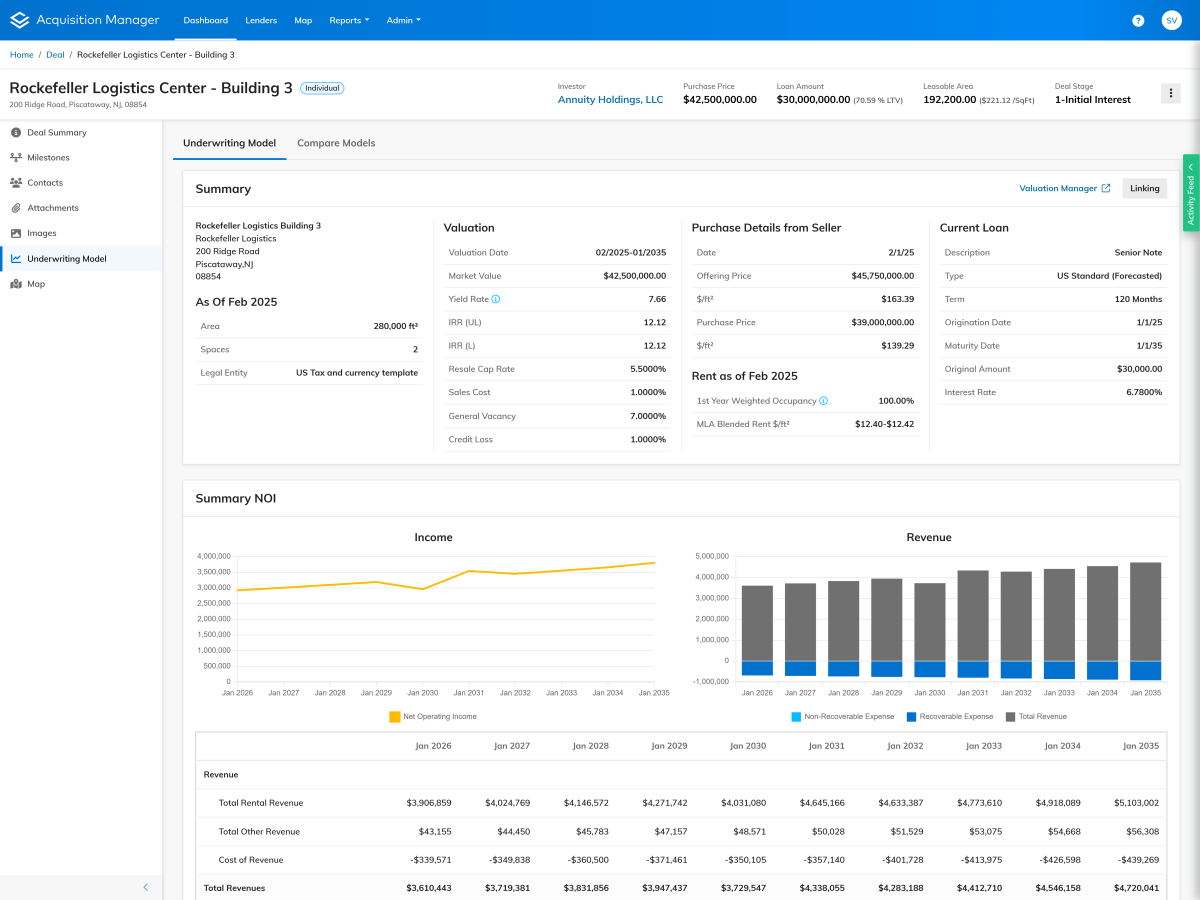Toggle Total Revenue legend series

(1036, 717)
